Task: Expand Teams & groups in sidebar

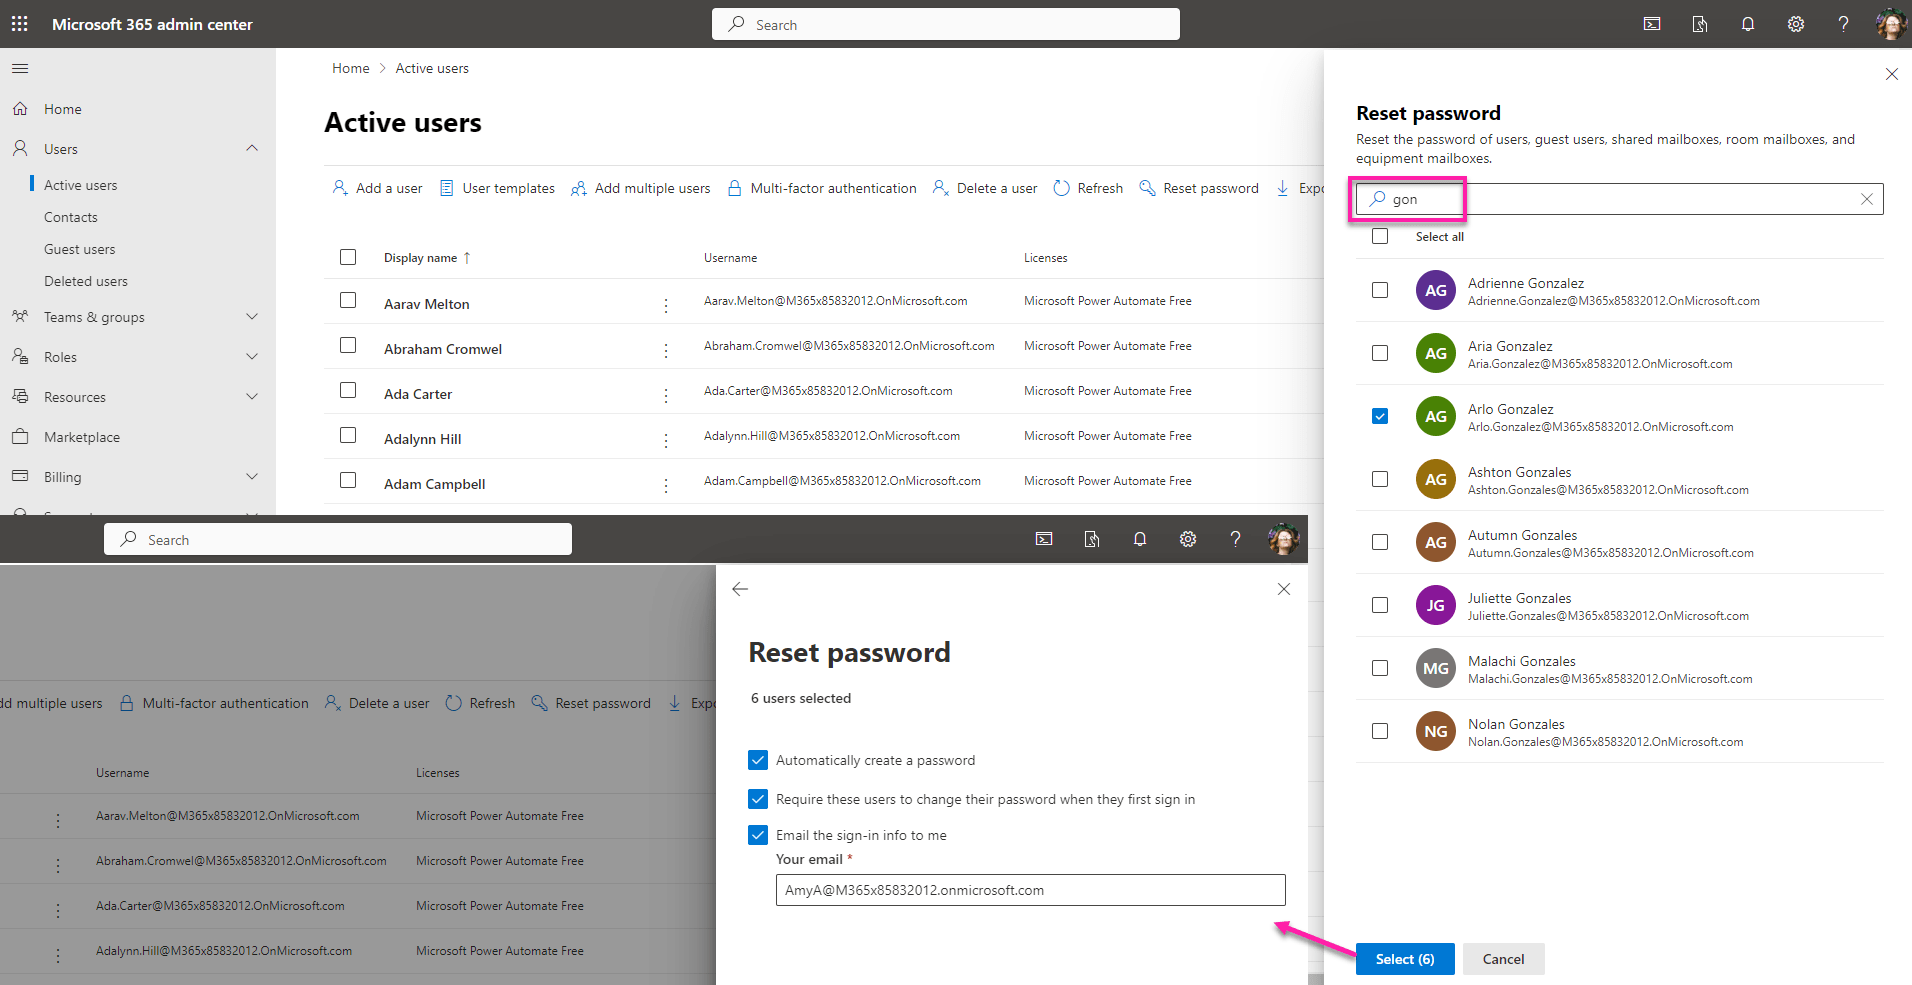Action: (252, 317)
